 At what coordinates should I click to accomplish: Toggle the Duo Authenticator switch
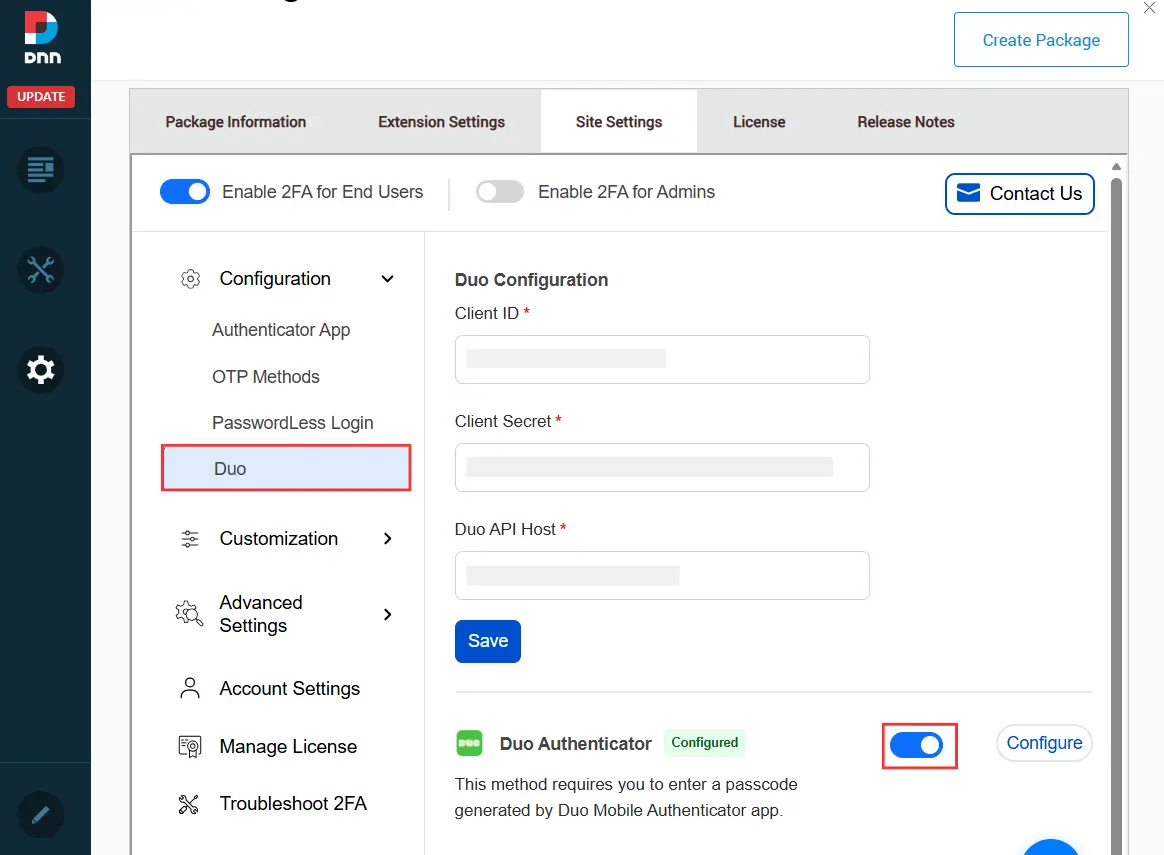pos(917,744)
